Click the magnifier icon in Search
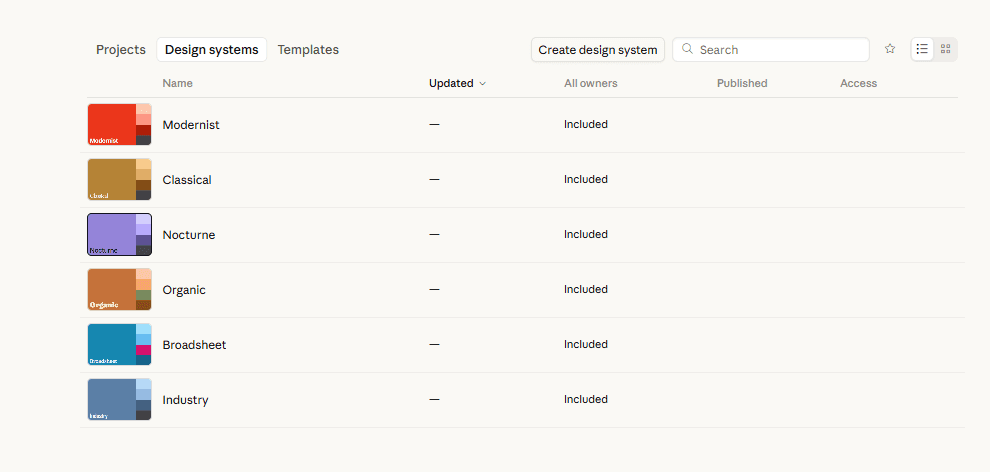Image resolution: width=990 pixels, height=472 pixels. [688, 49]
